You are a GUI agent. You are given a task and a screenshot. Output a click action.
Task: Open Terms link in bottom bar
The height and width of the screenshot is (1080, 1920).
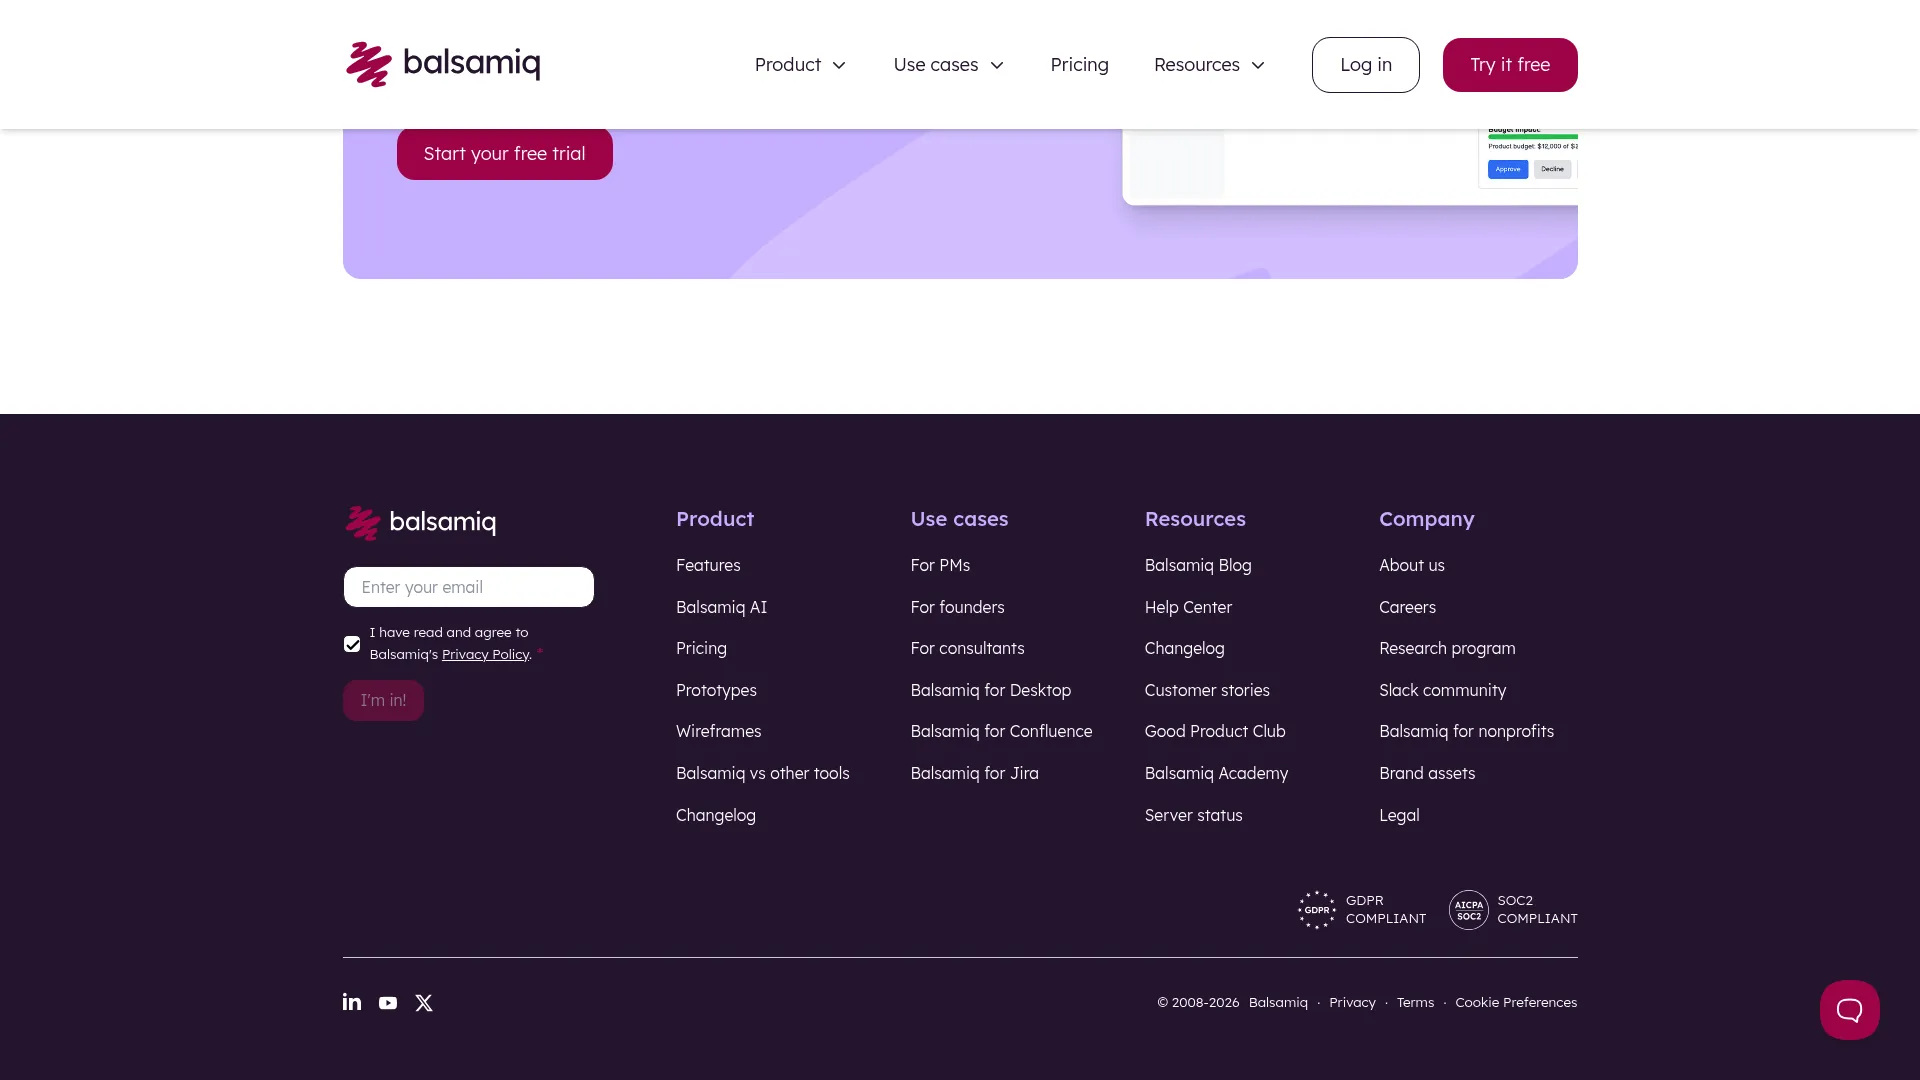click(1415, 1003)
